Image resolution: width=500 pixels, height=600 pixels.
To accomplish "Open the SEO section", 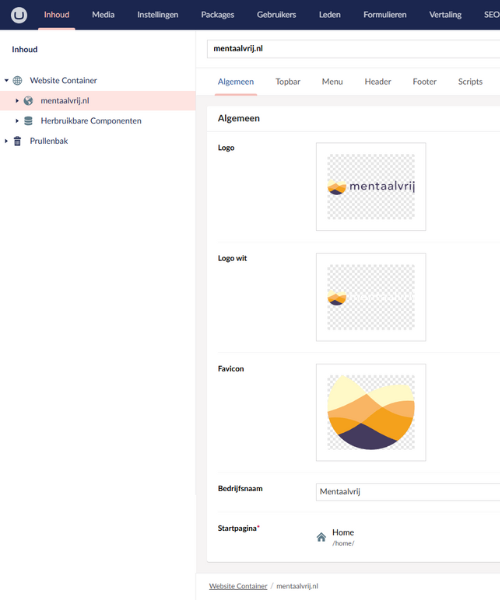I will click(491, 15).
